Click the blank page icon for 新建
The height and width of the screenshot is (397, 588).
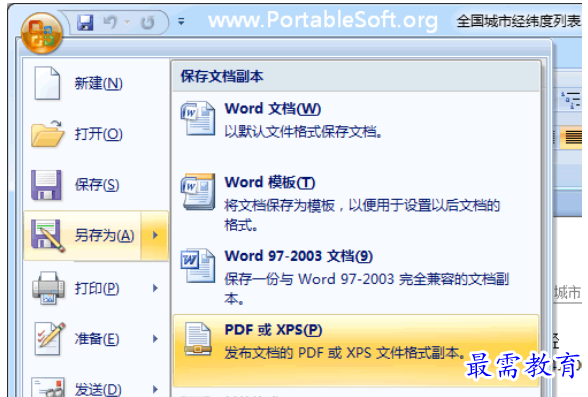(47, 83)
